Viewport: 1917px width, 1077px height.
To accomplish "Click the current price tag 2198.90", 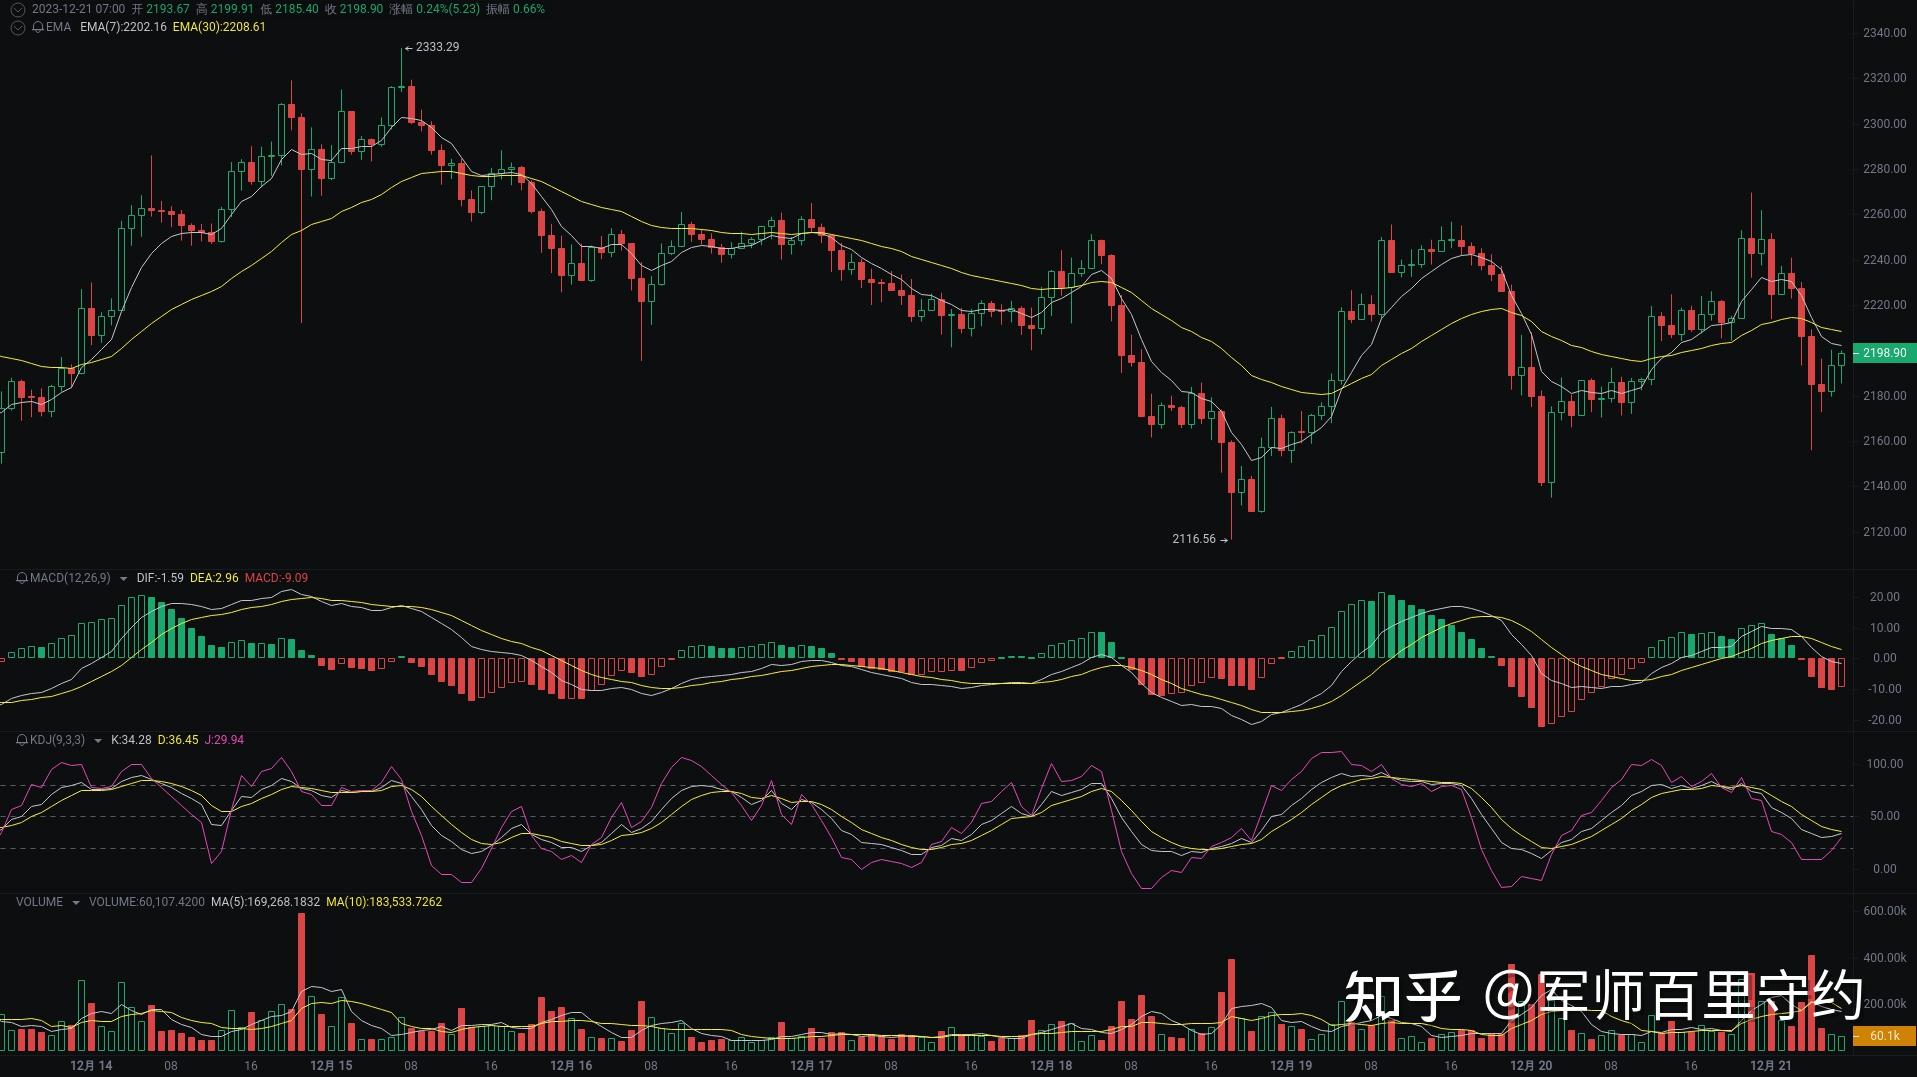I will click(x=1884, y=353).
